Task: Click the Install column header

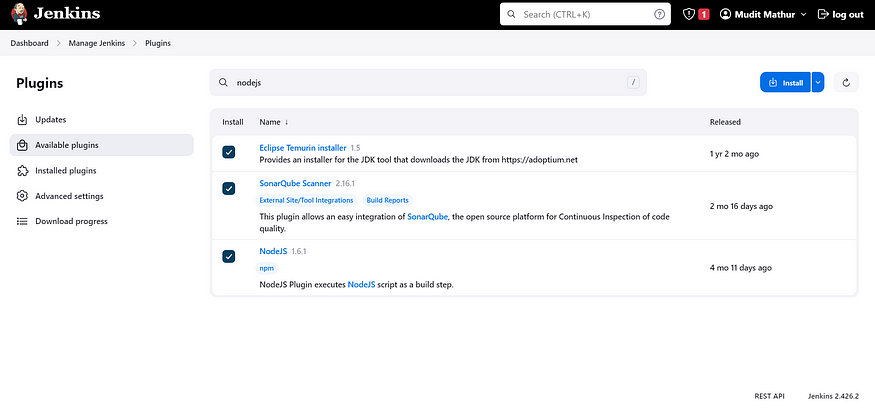Action: pyautogui.click(x=233, y=122)
